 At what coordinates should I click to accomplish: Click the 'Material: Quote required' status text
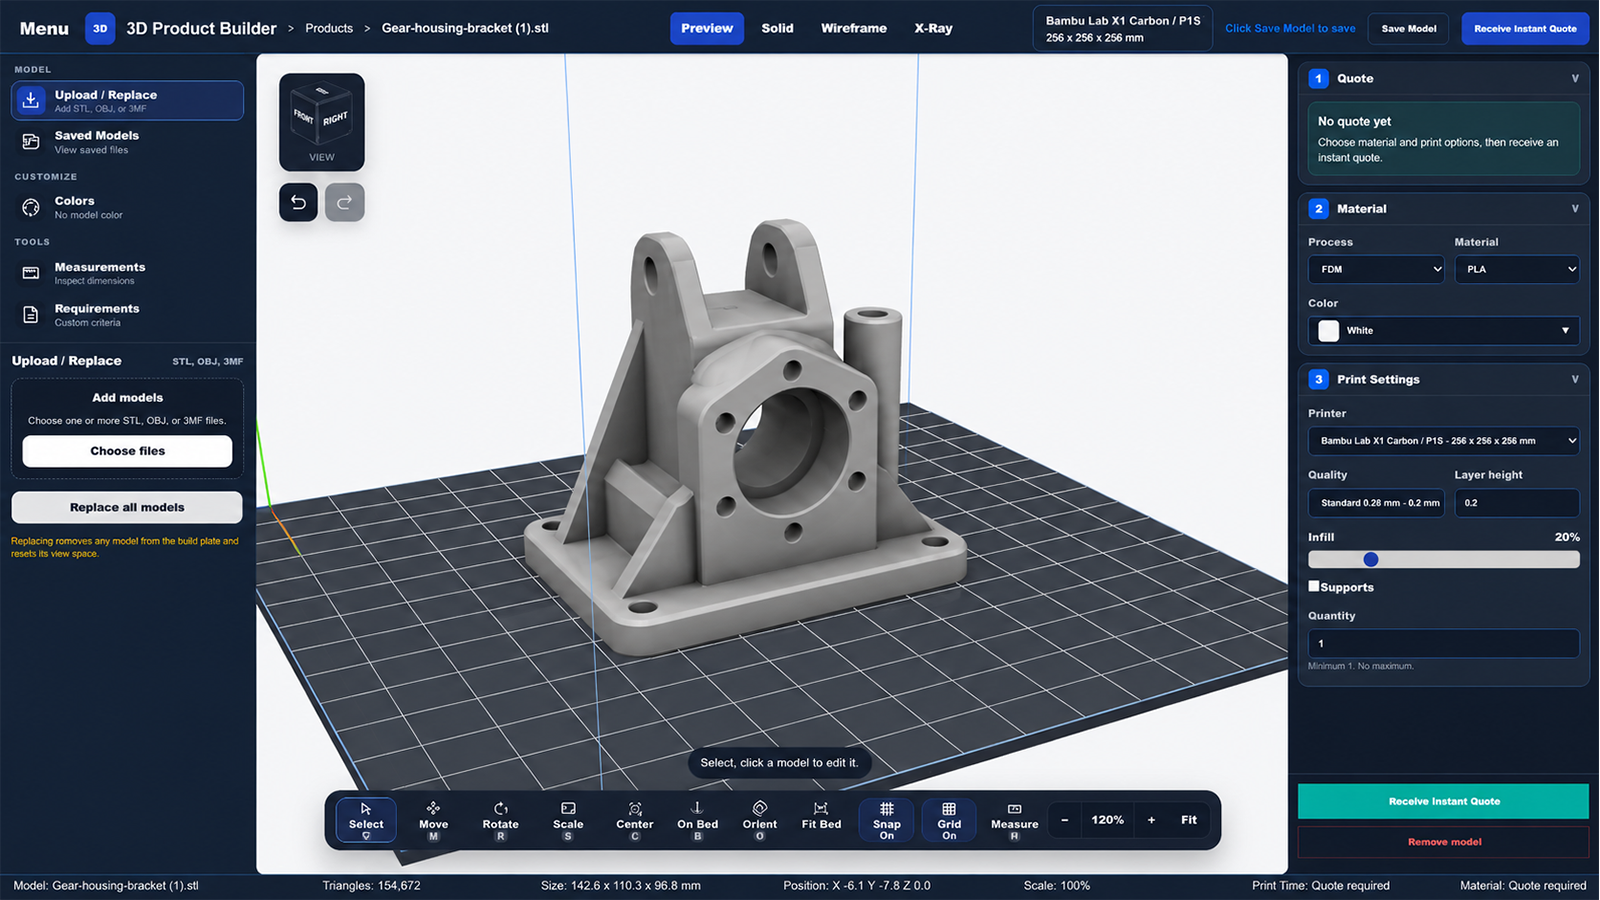point(1523,886)
